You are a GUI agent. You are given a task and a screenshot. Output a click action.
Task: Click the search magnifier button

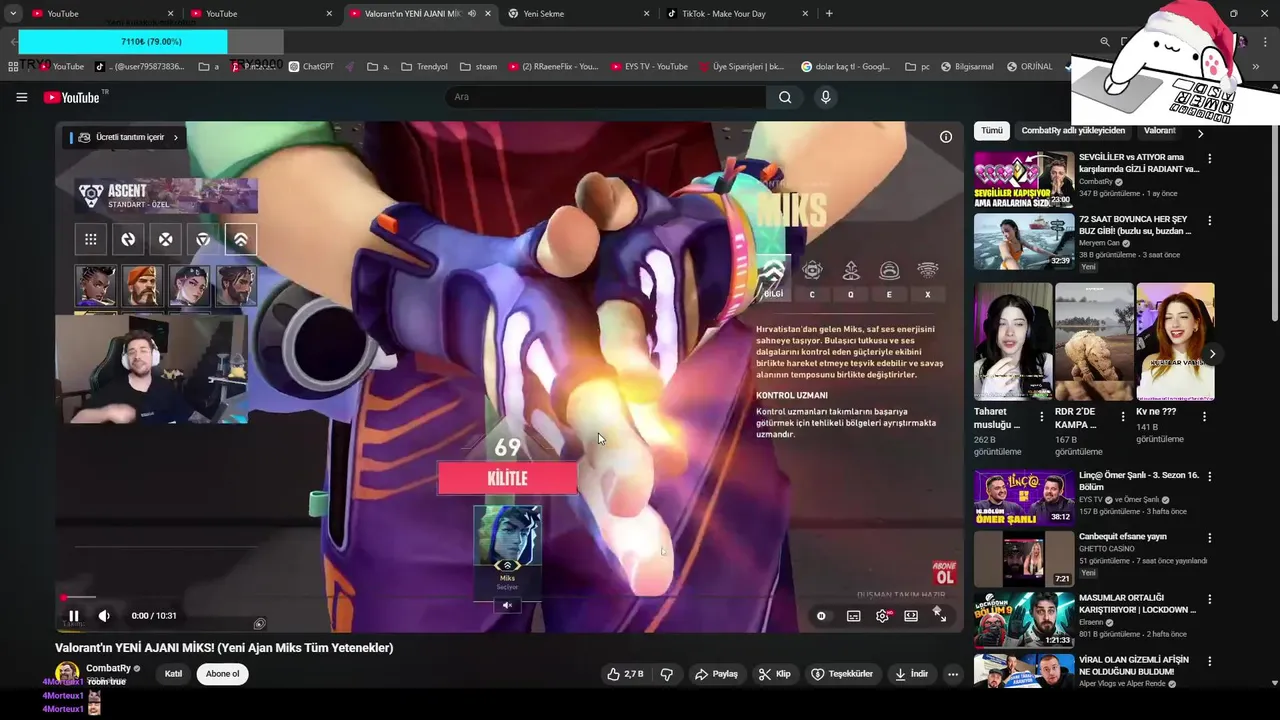(785, 97)
